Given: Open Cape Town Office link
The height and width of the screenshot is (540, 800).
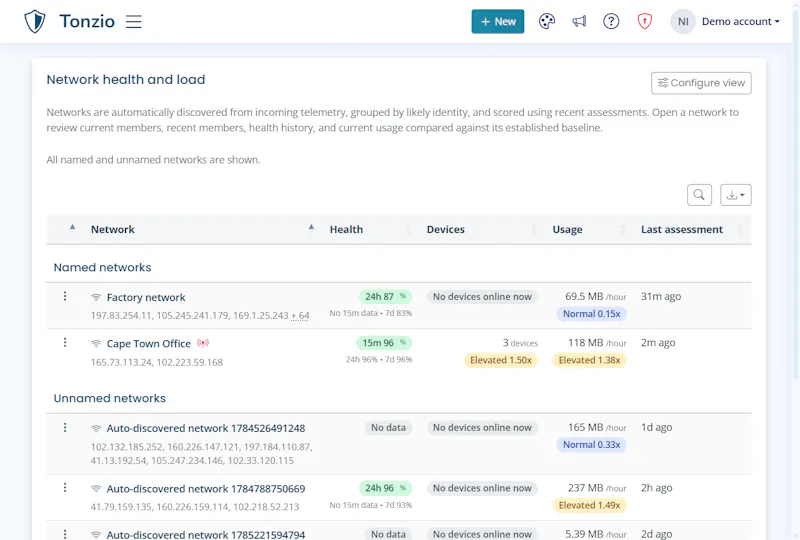Looking at the screenshot, I should (x=148, y=344).
